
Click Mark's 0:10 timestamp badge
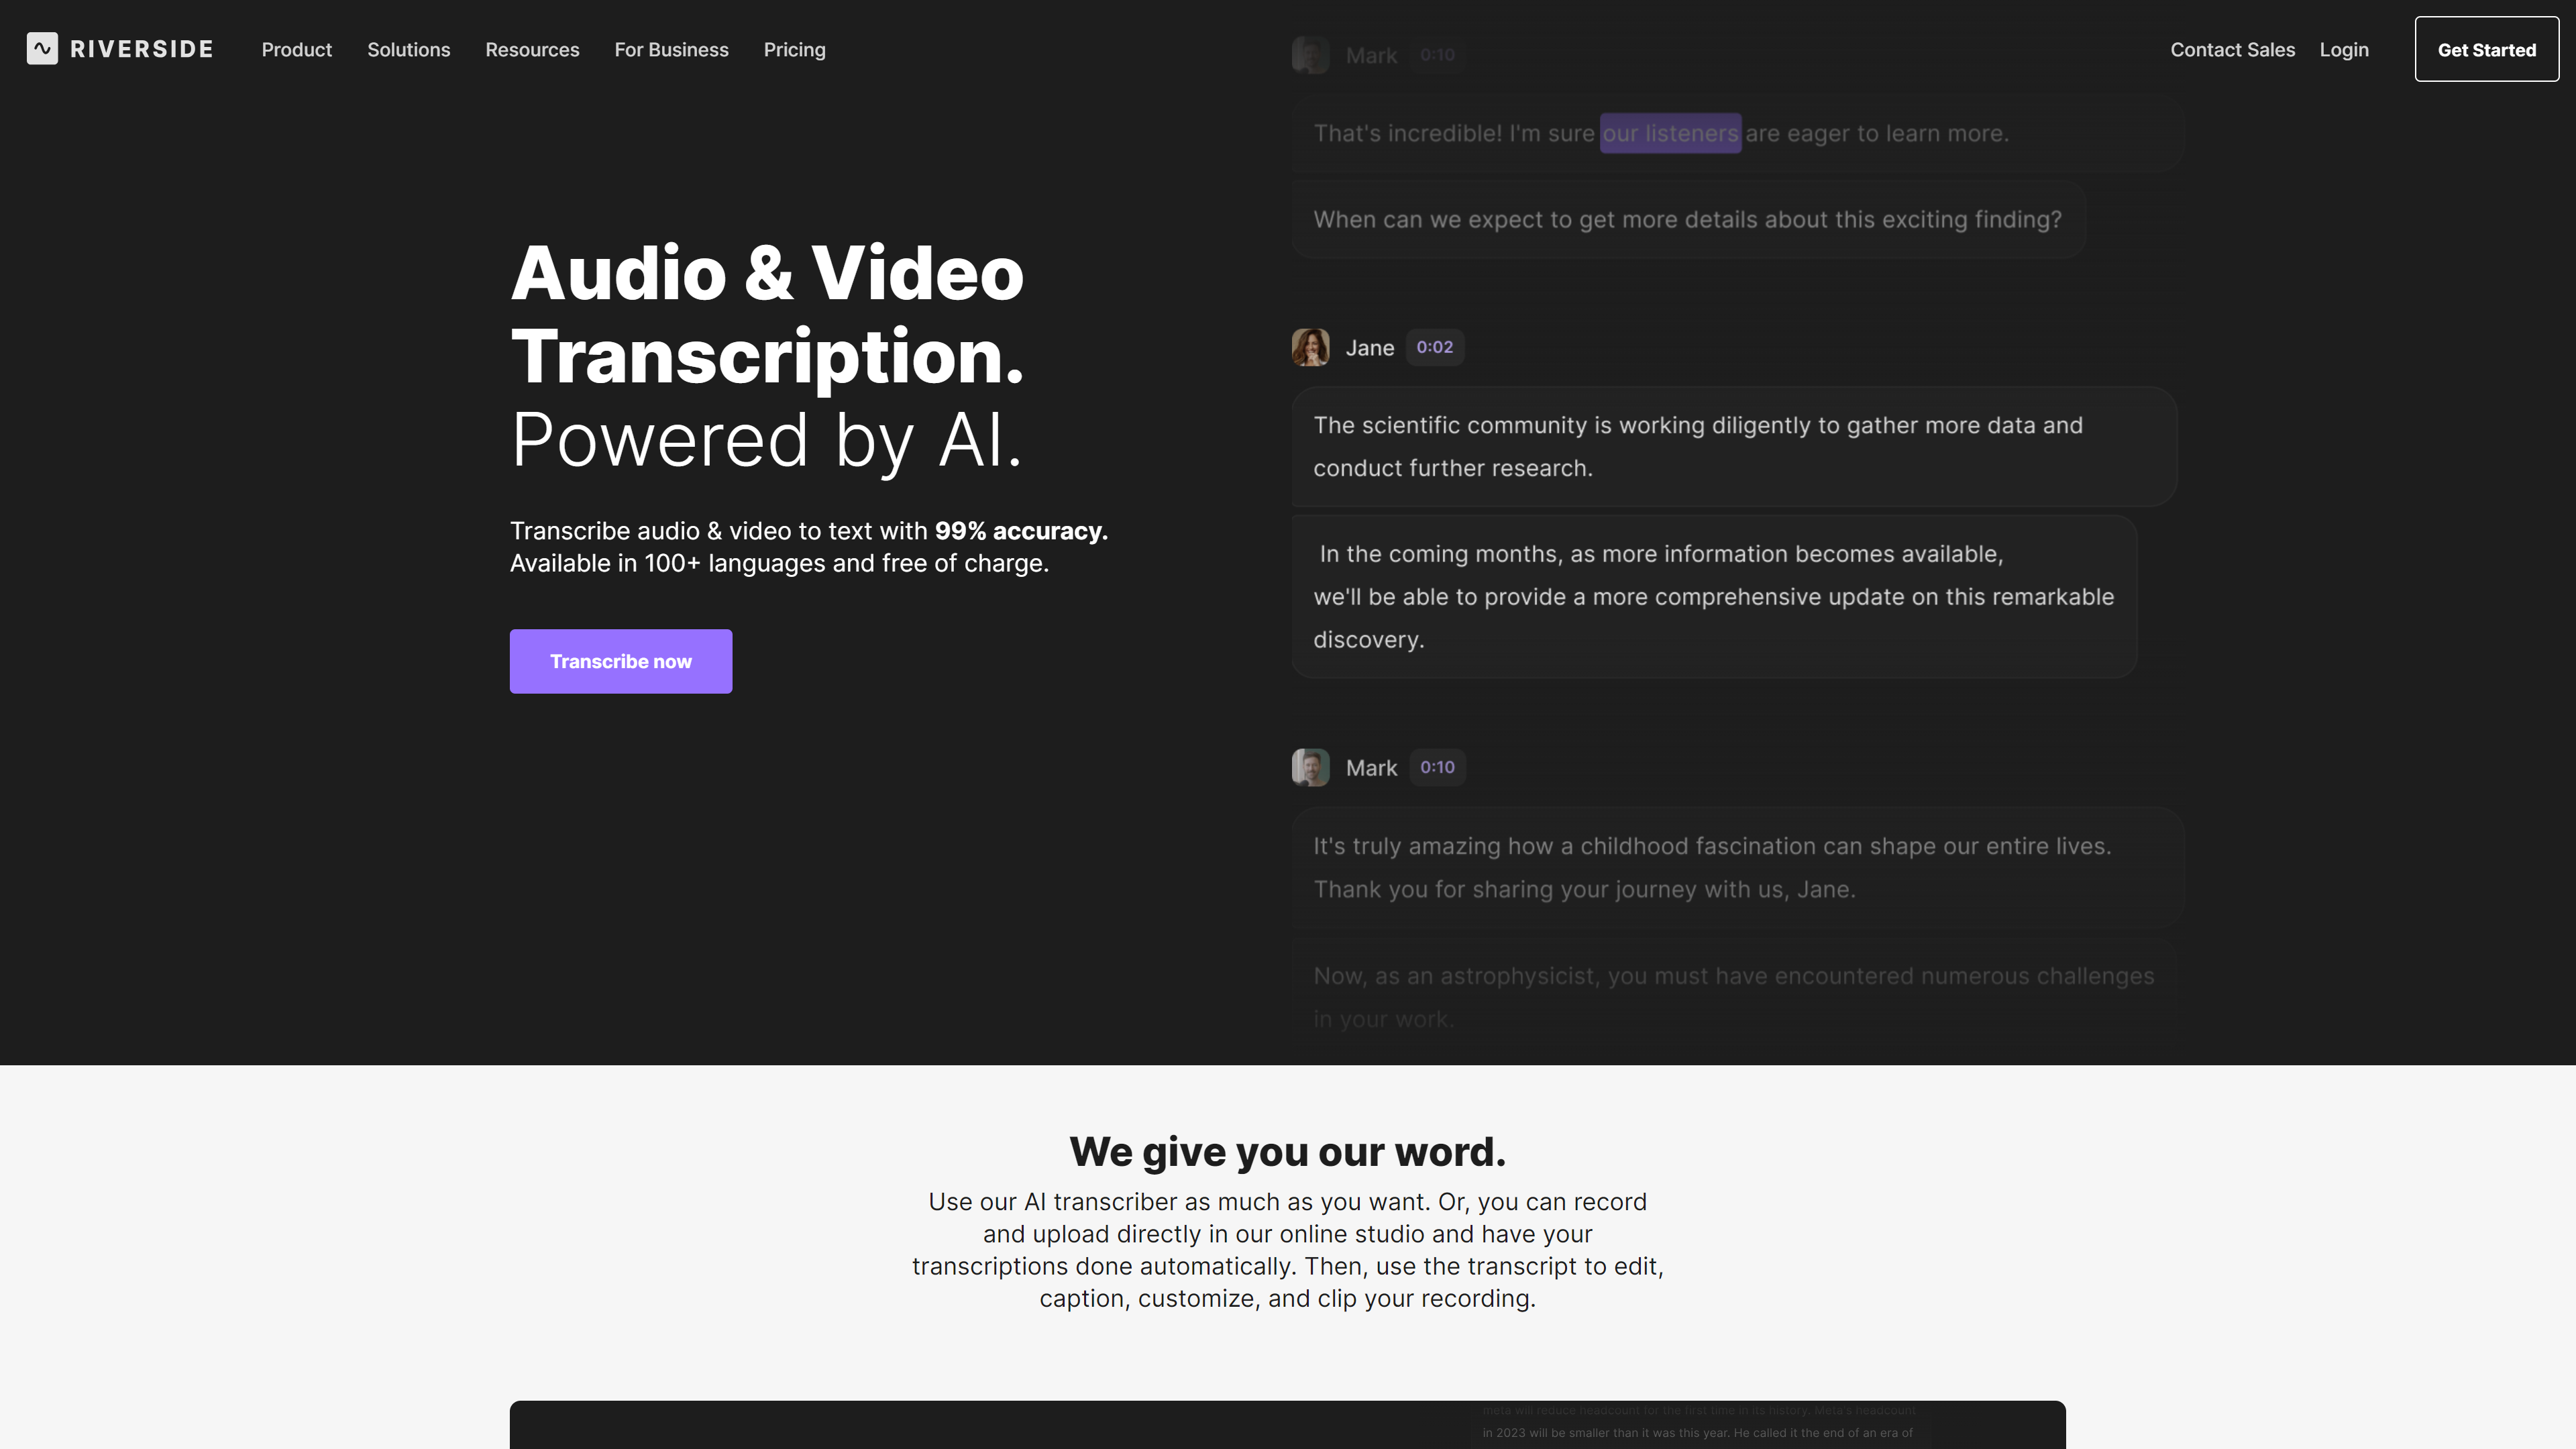point(1437,767)
